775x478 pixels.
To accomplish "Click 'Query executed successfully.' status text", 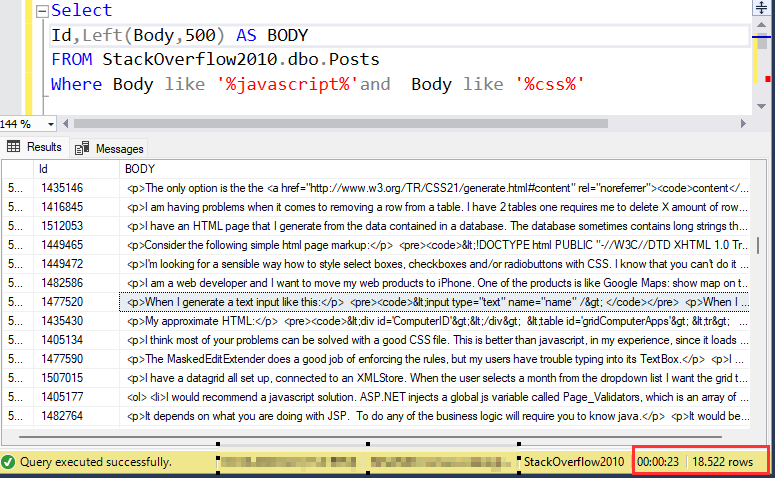I will [x=96, y=462].
